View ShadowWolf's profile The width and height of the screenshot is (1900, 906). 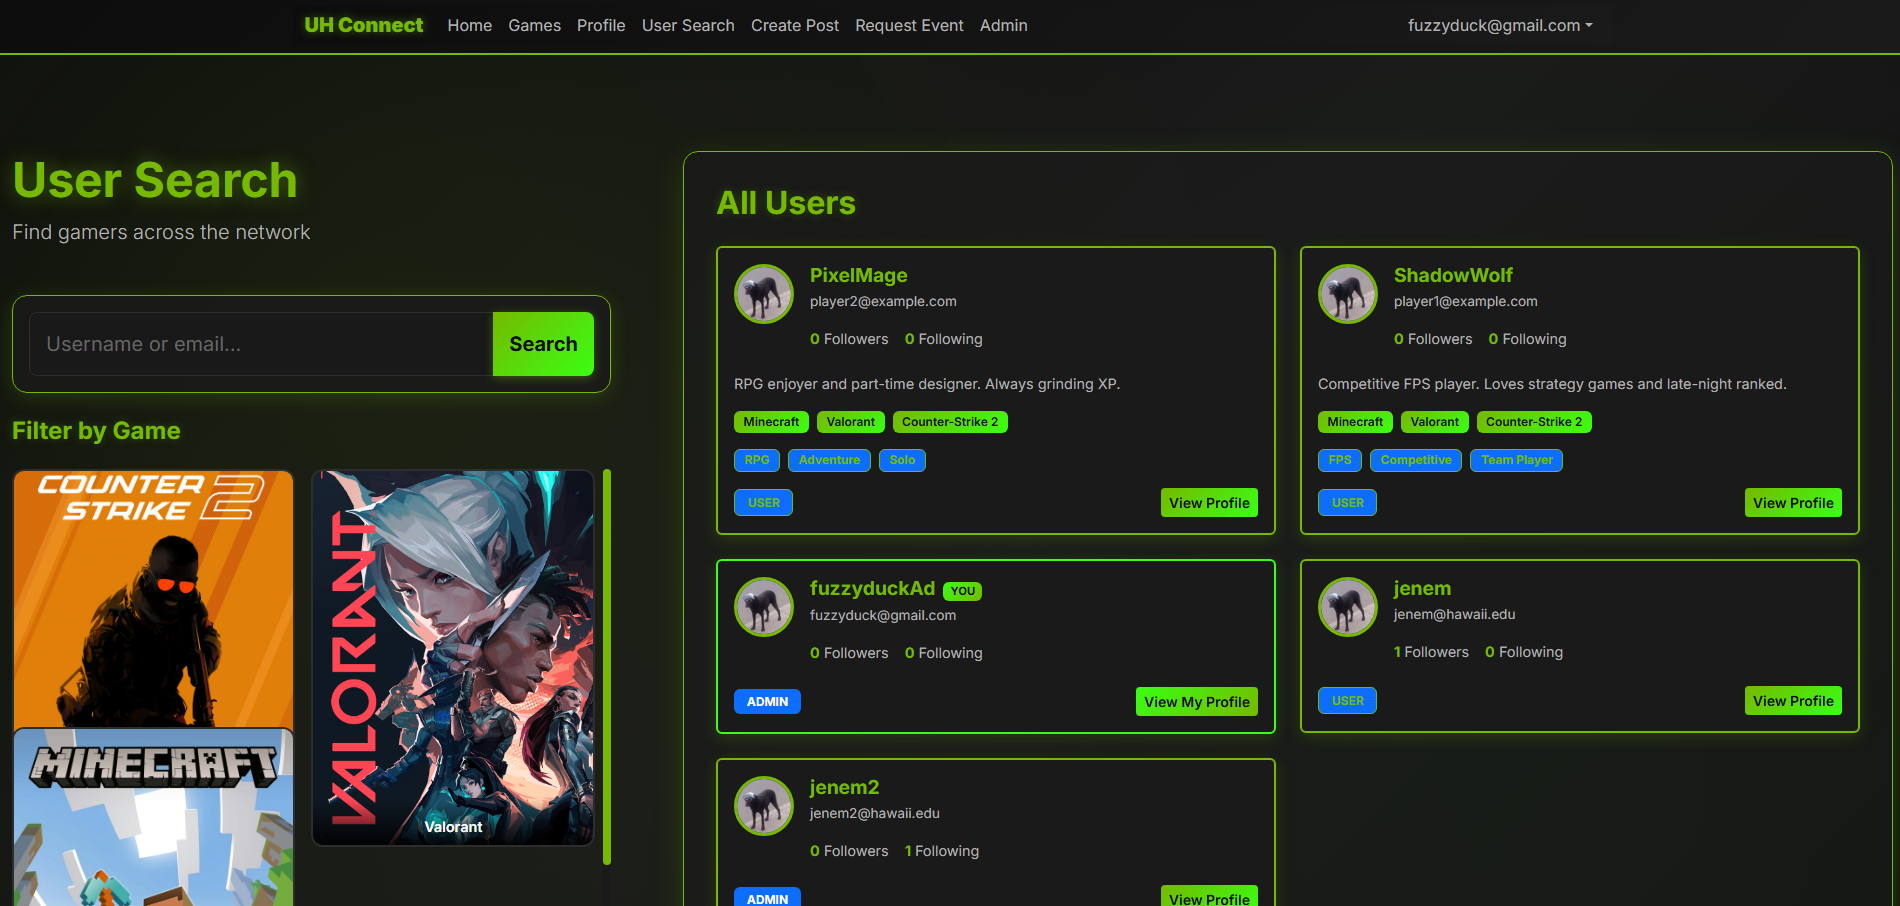[1792, 503]
